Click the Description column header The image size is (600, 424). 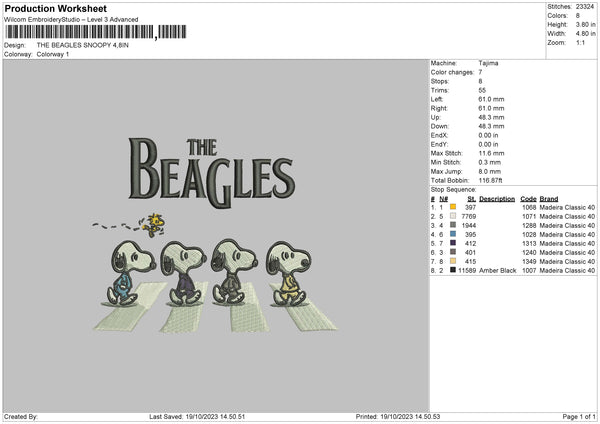click(x=497, y=199)
